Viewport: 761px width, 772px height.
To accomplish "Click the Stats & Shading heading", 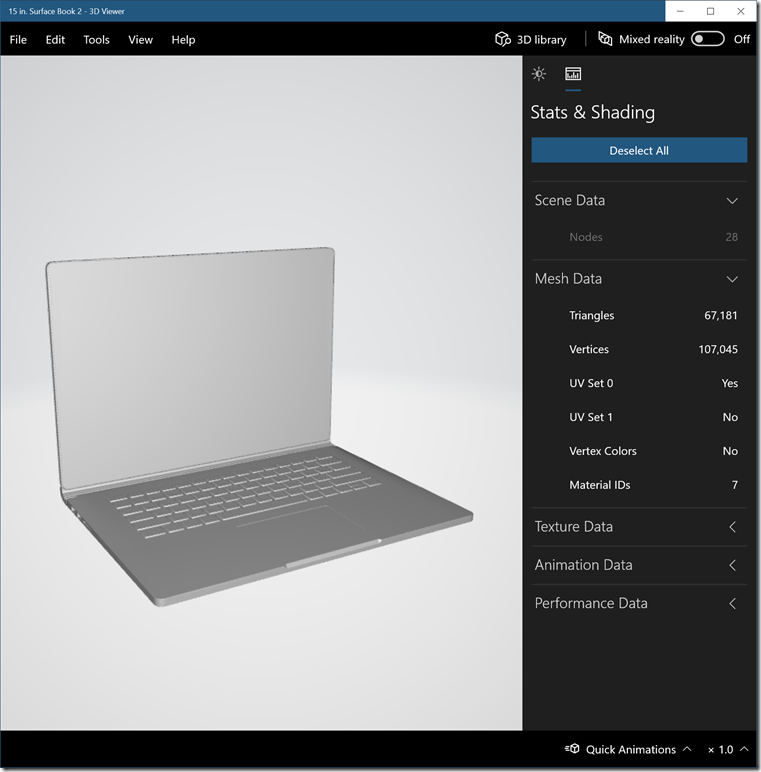I will click(593, 112).
